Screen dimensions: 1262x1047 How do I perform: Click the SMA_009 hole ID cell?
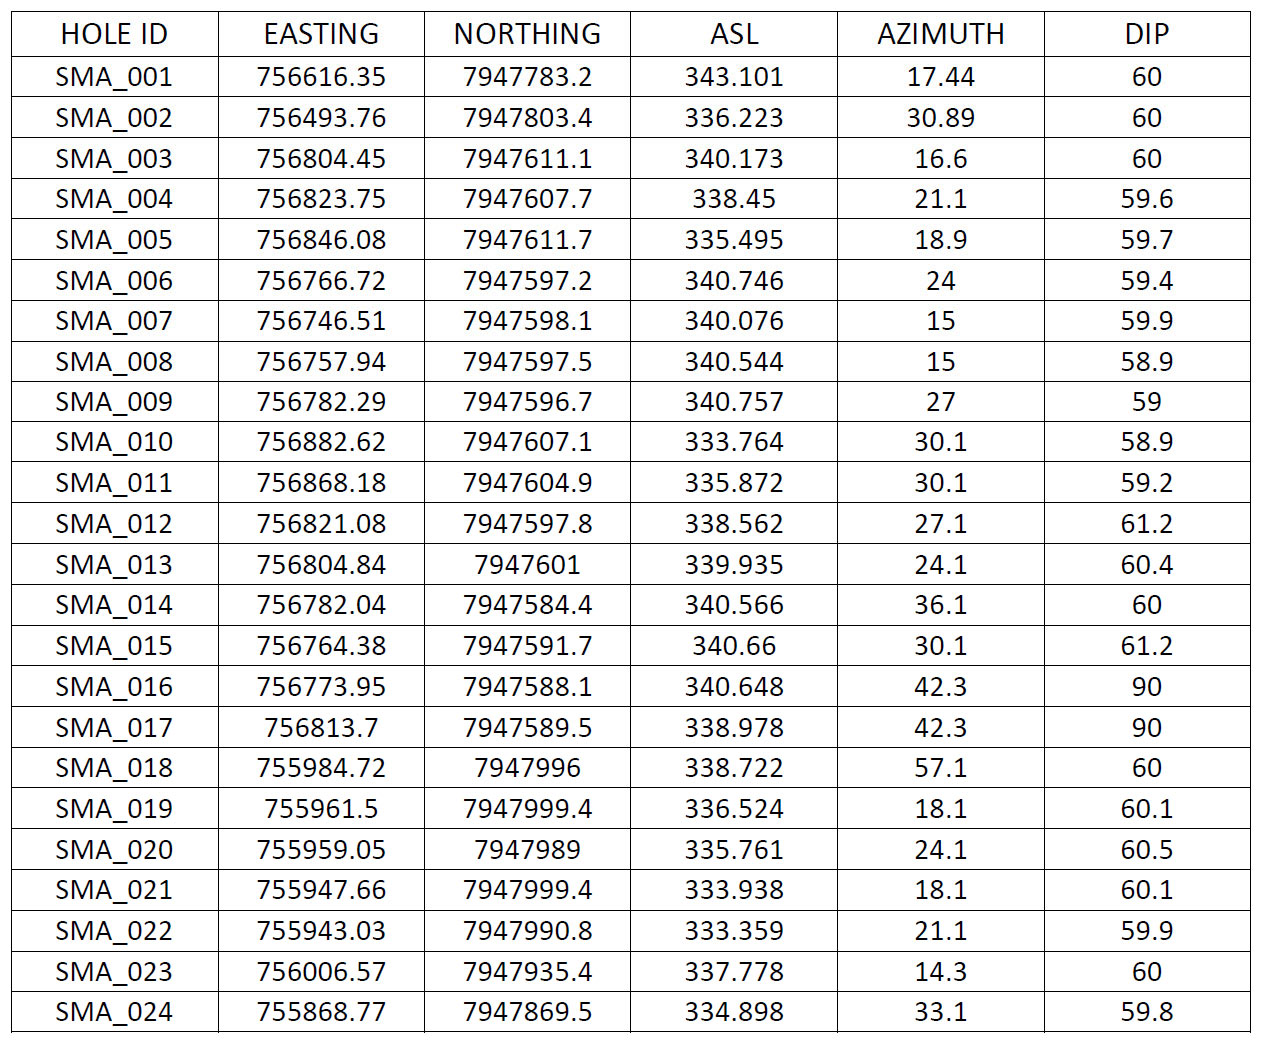114,402
